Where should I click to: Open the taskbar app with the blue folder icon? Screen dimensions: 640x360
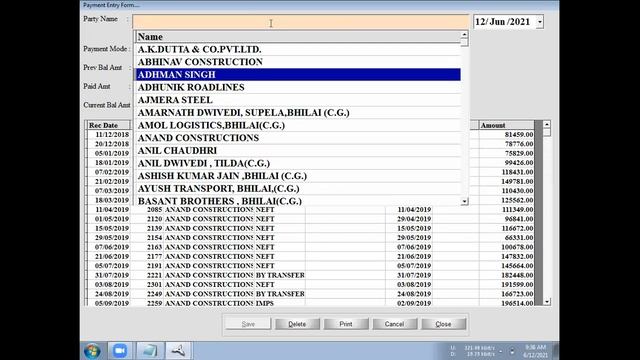pos(149,351)
